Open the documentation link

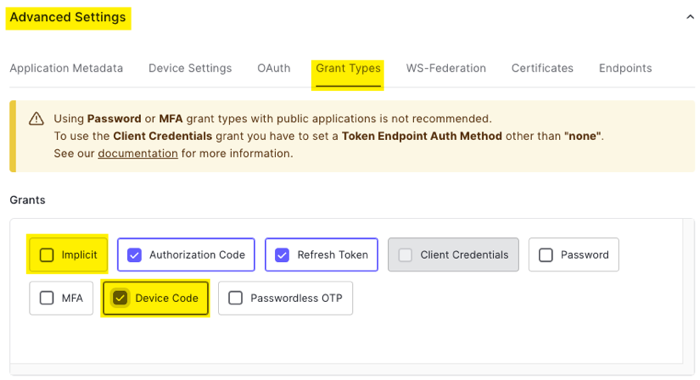pyautogui.click(x=138, y=153)
